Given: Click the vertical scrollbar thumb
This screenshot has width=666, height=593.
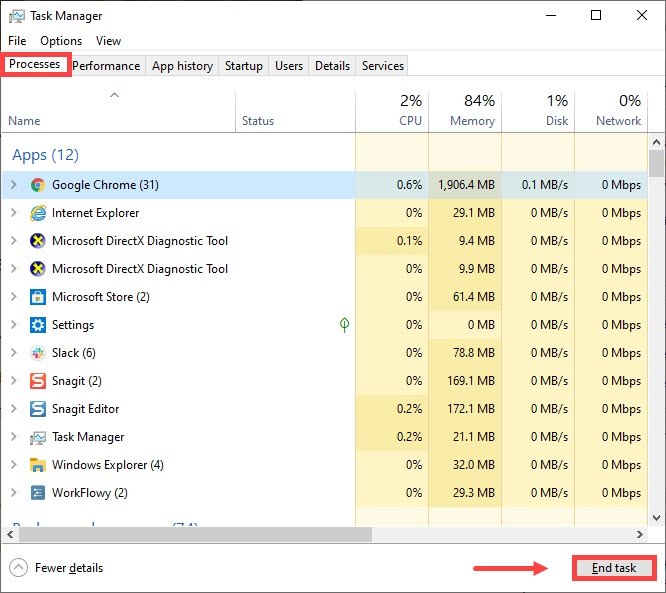Looking at the screenshot, I should [x=656, y=163].
